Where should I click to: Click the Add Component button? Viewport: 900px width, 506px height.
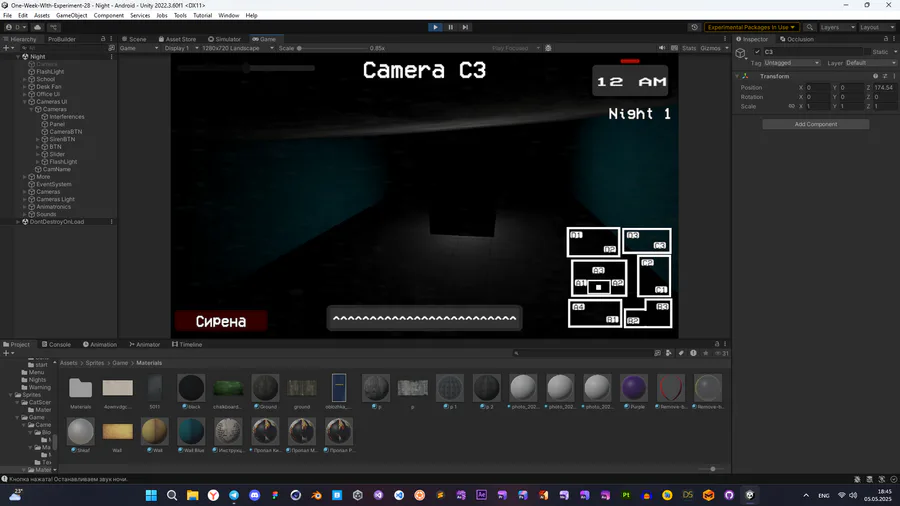coord(816,124)
